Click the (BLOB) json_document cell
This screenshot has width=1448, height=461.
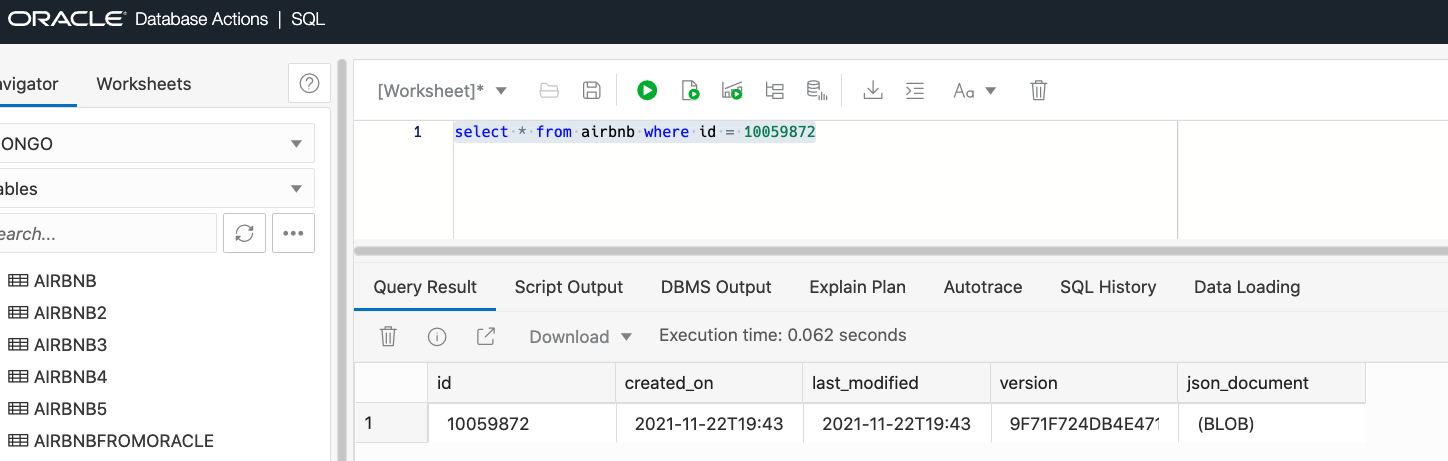point(1271,424)
